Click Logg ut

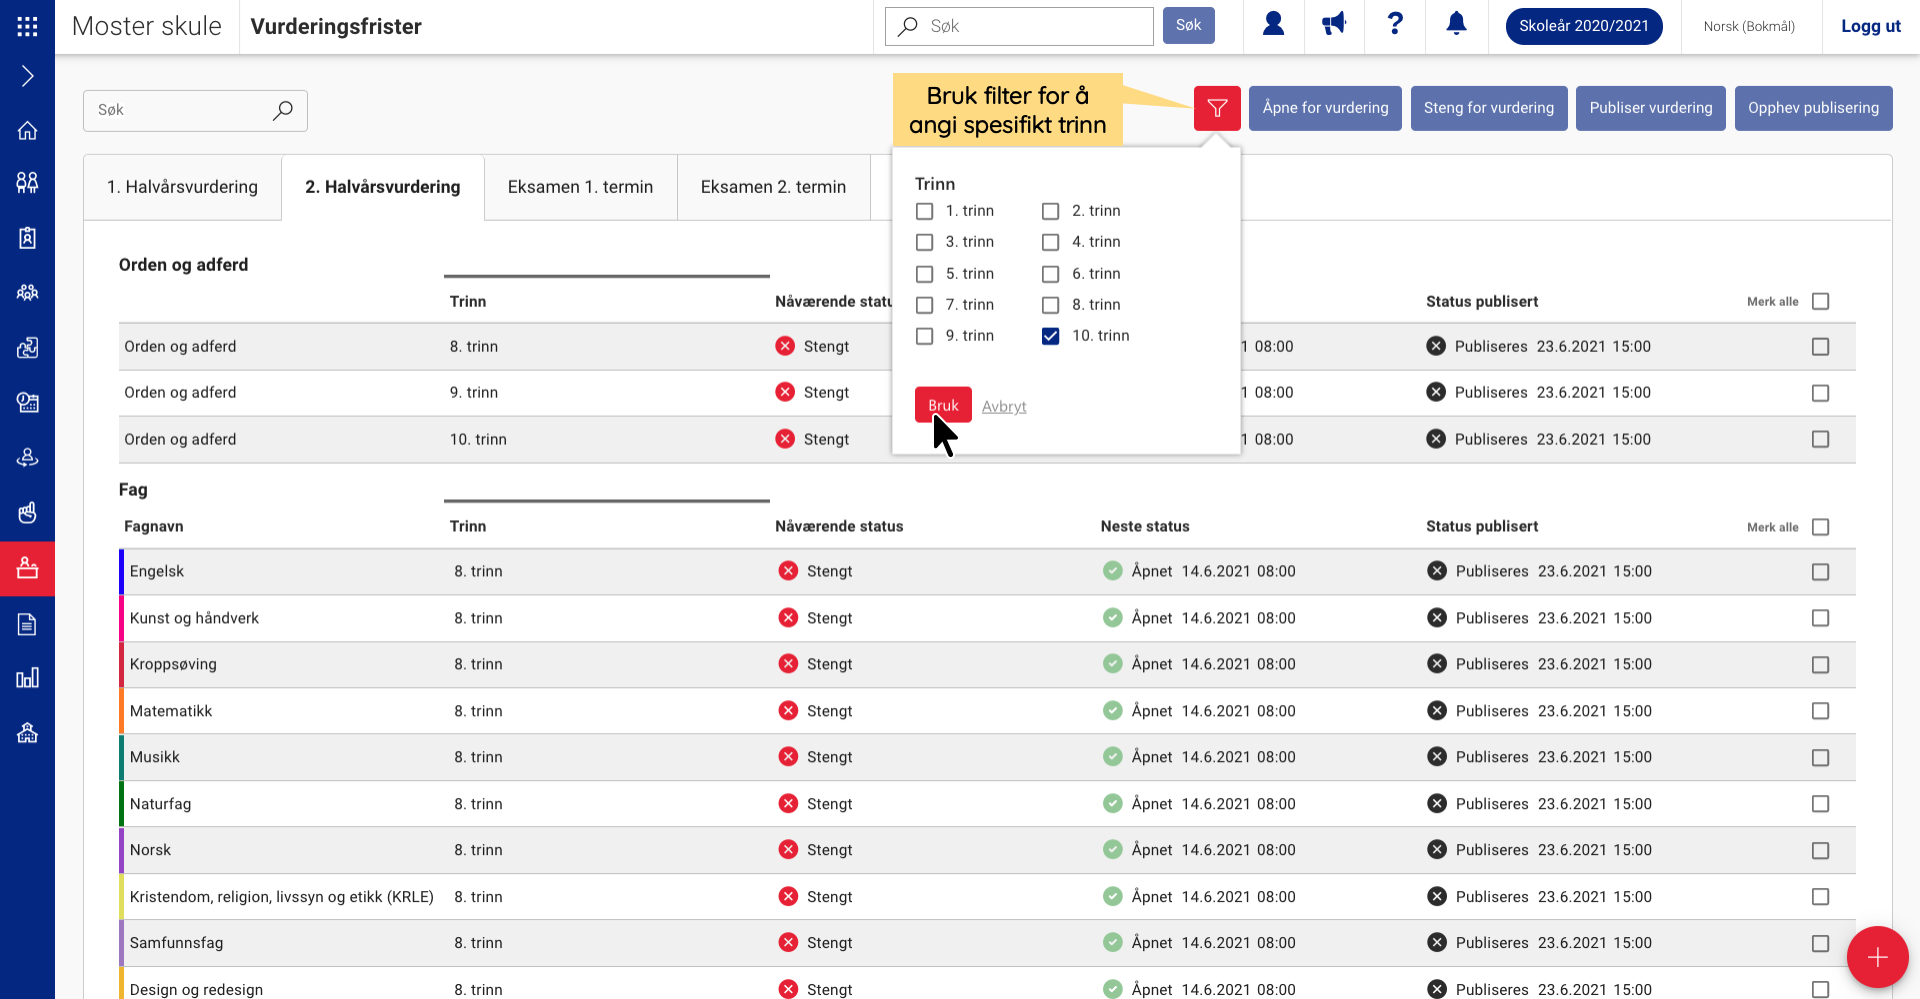1870,27
